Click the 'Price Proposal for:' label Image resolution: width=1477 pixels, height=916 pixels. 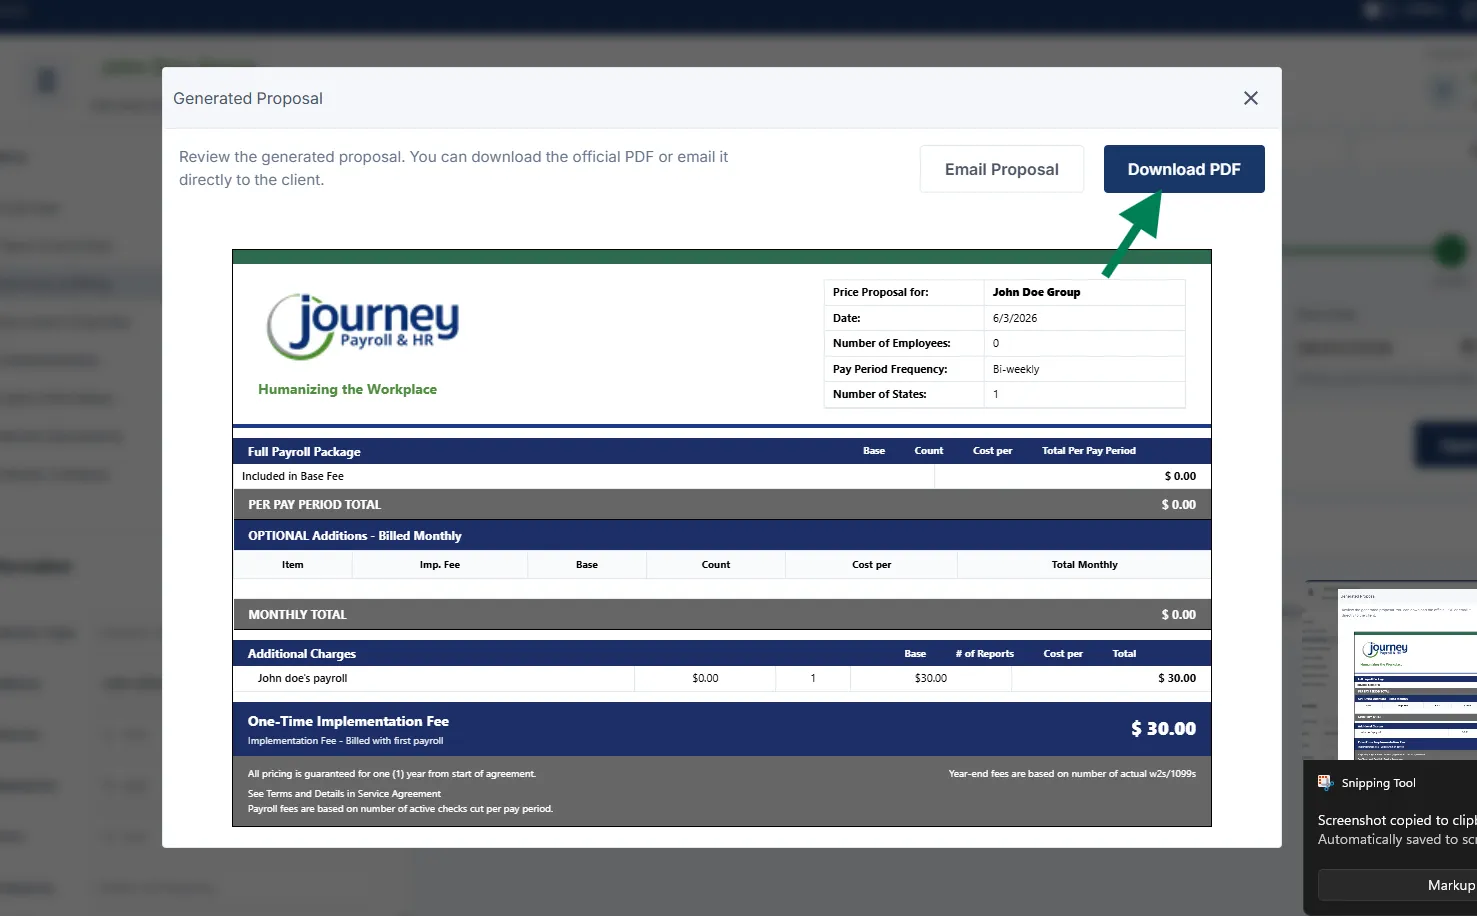(880, 292)
